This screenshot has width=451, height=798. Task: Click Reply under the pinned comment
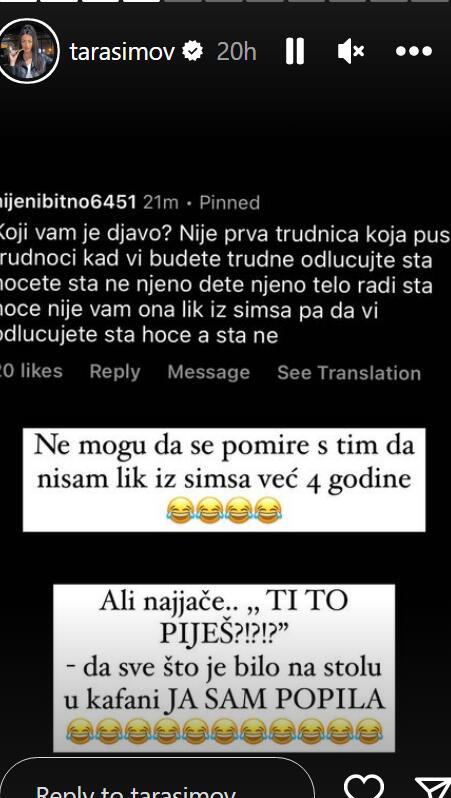(115, 372)
